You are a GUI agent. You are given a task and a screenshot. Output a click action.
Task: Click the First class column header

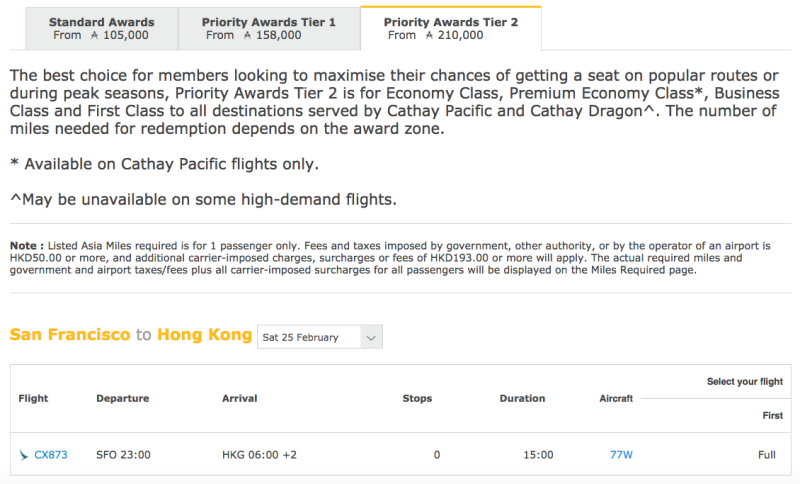[772, 416]
